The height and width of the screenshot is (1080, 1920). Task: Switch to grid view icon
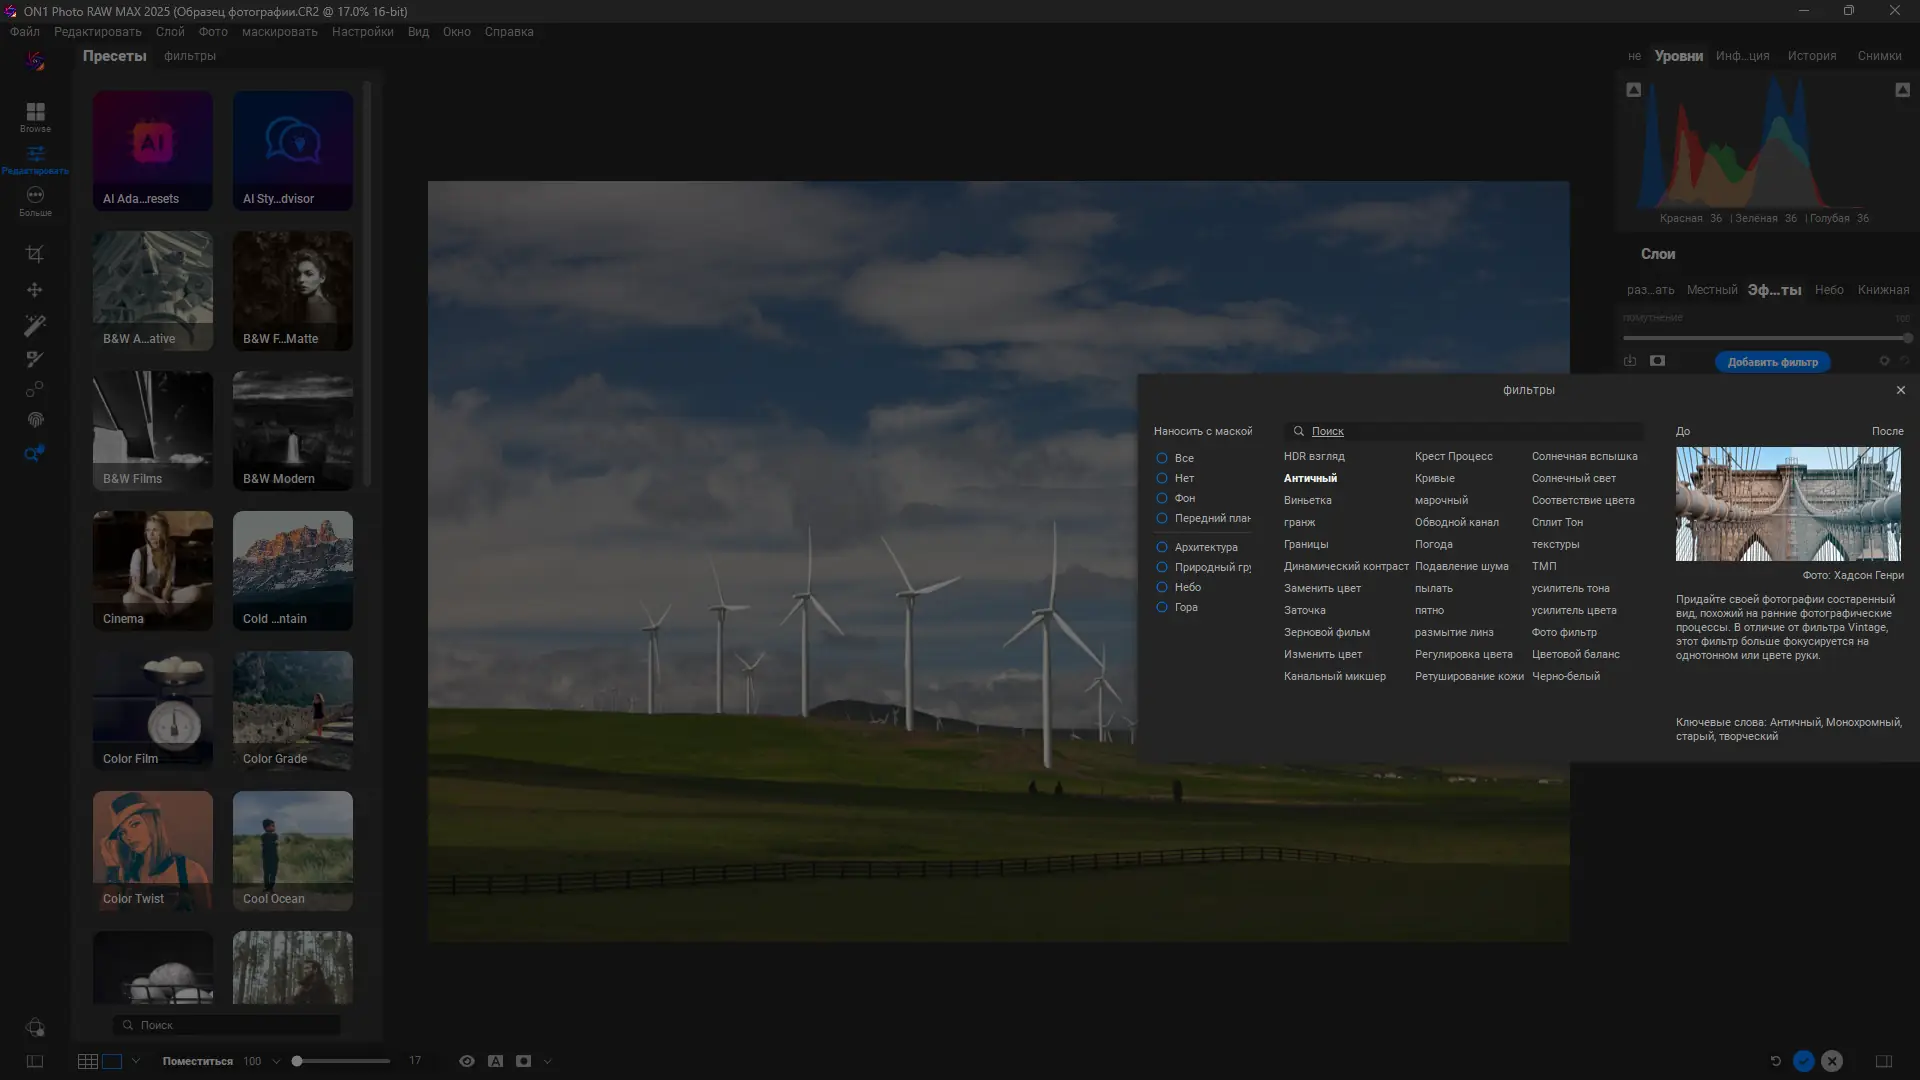coord(88,1061)
